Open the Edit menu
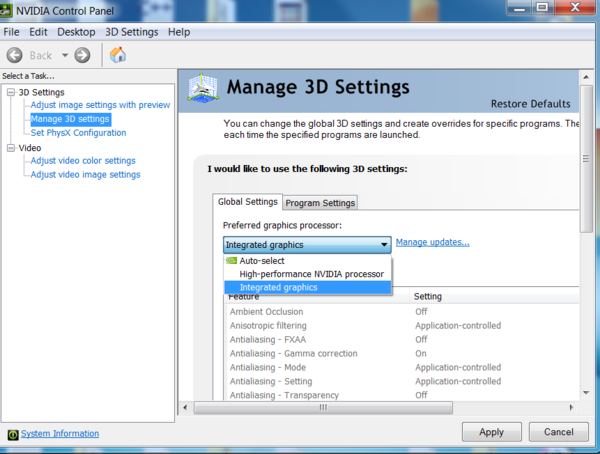Screen dimensions: 600x454 pyautogui.click(x=38, y=32)
